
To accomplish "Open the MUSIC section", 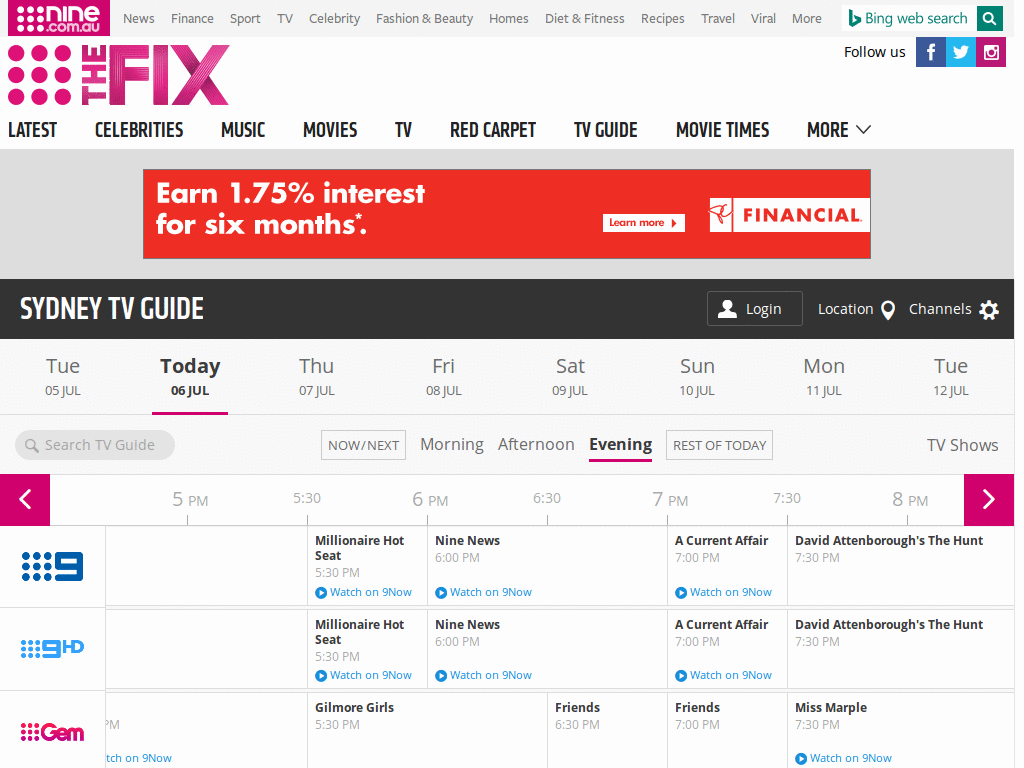I will tap(243, 129).
